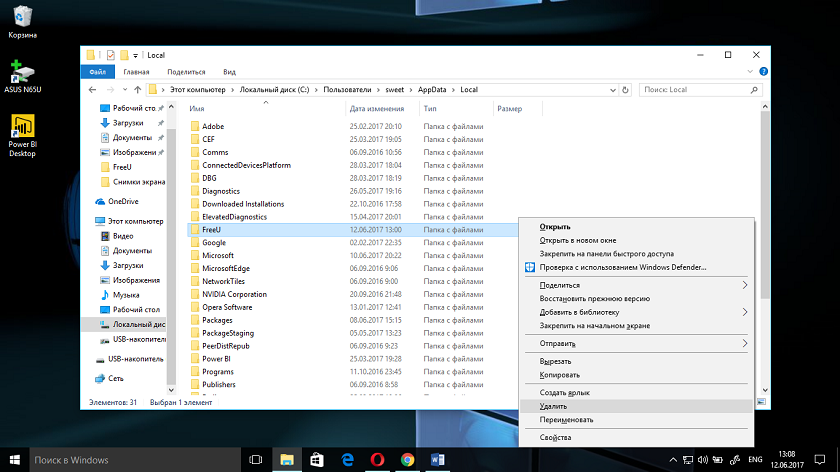Open Microsoft Word from taskbar
This screenshot has width=840, height=472.
click(x=437, y=460)
